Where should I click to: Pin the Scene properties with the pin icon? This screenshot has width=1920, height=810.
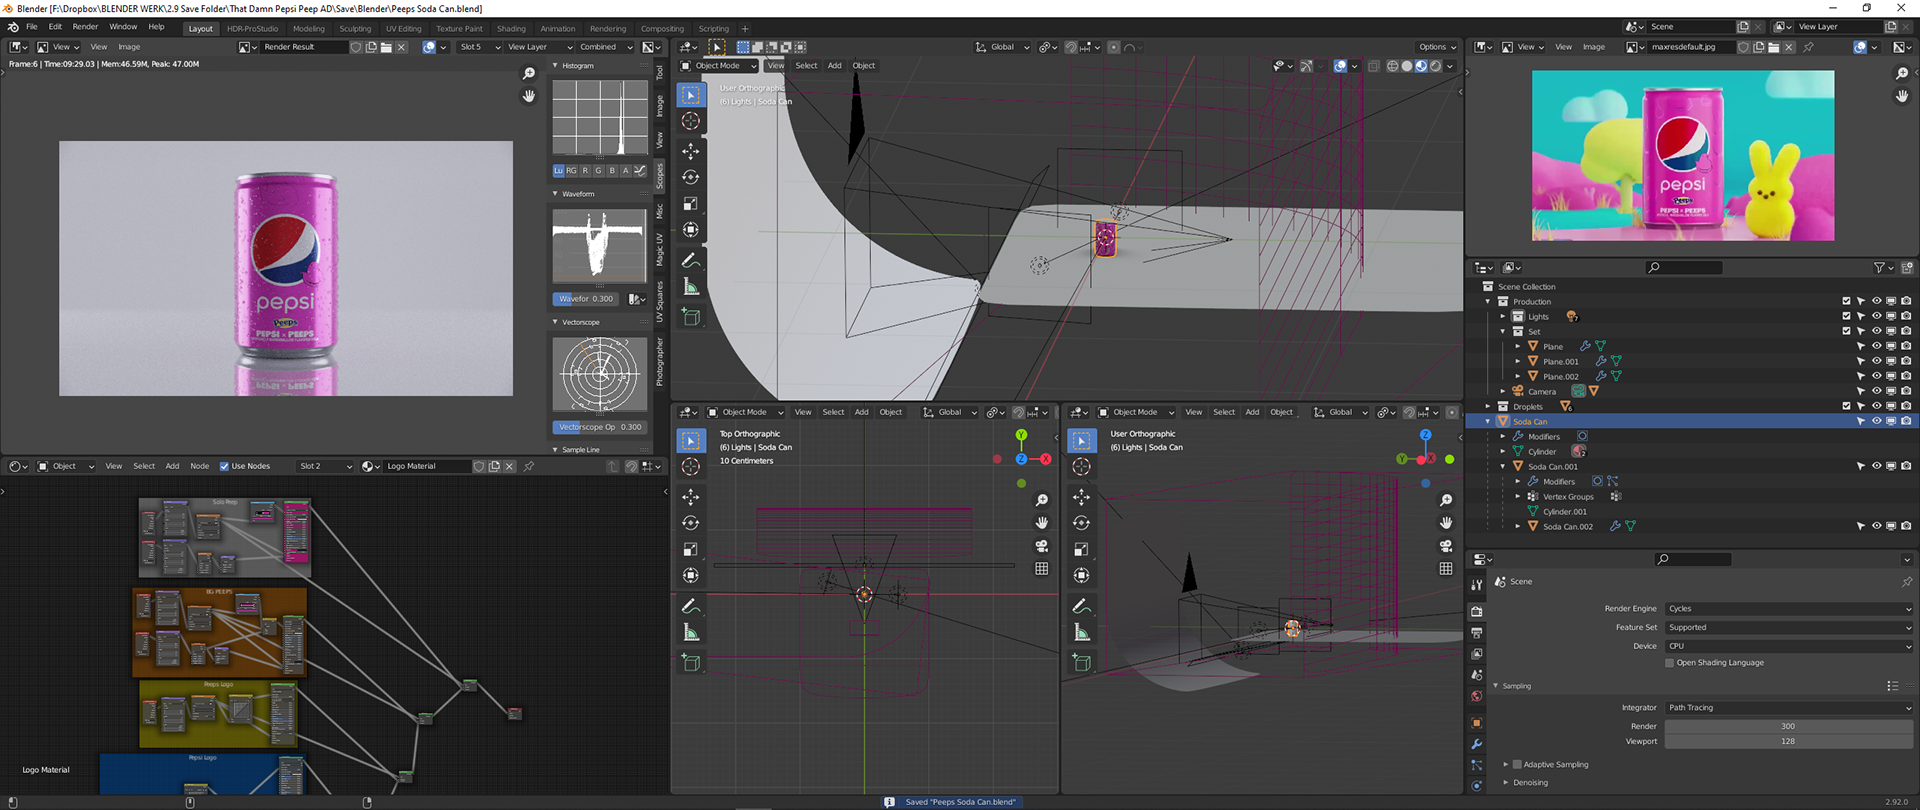coord(1906,582)
